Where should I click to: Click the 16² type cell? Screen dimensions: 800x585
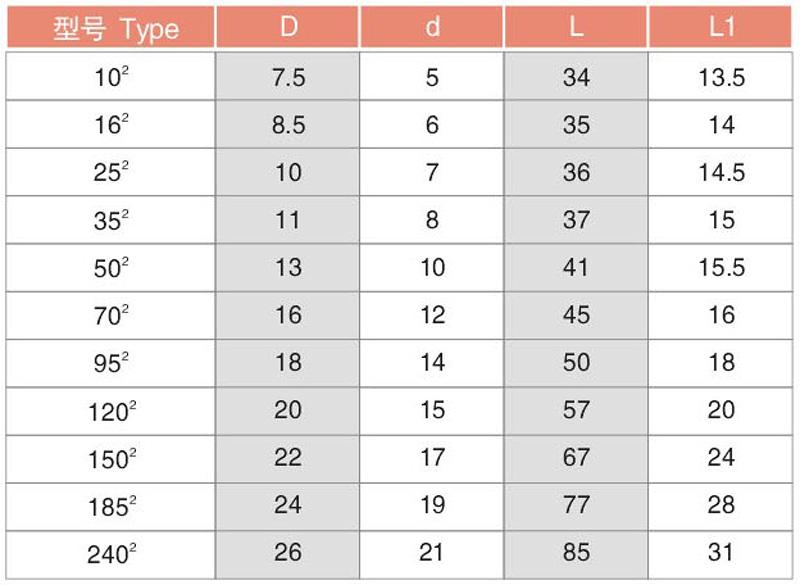click(x=111, y=124)
